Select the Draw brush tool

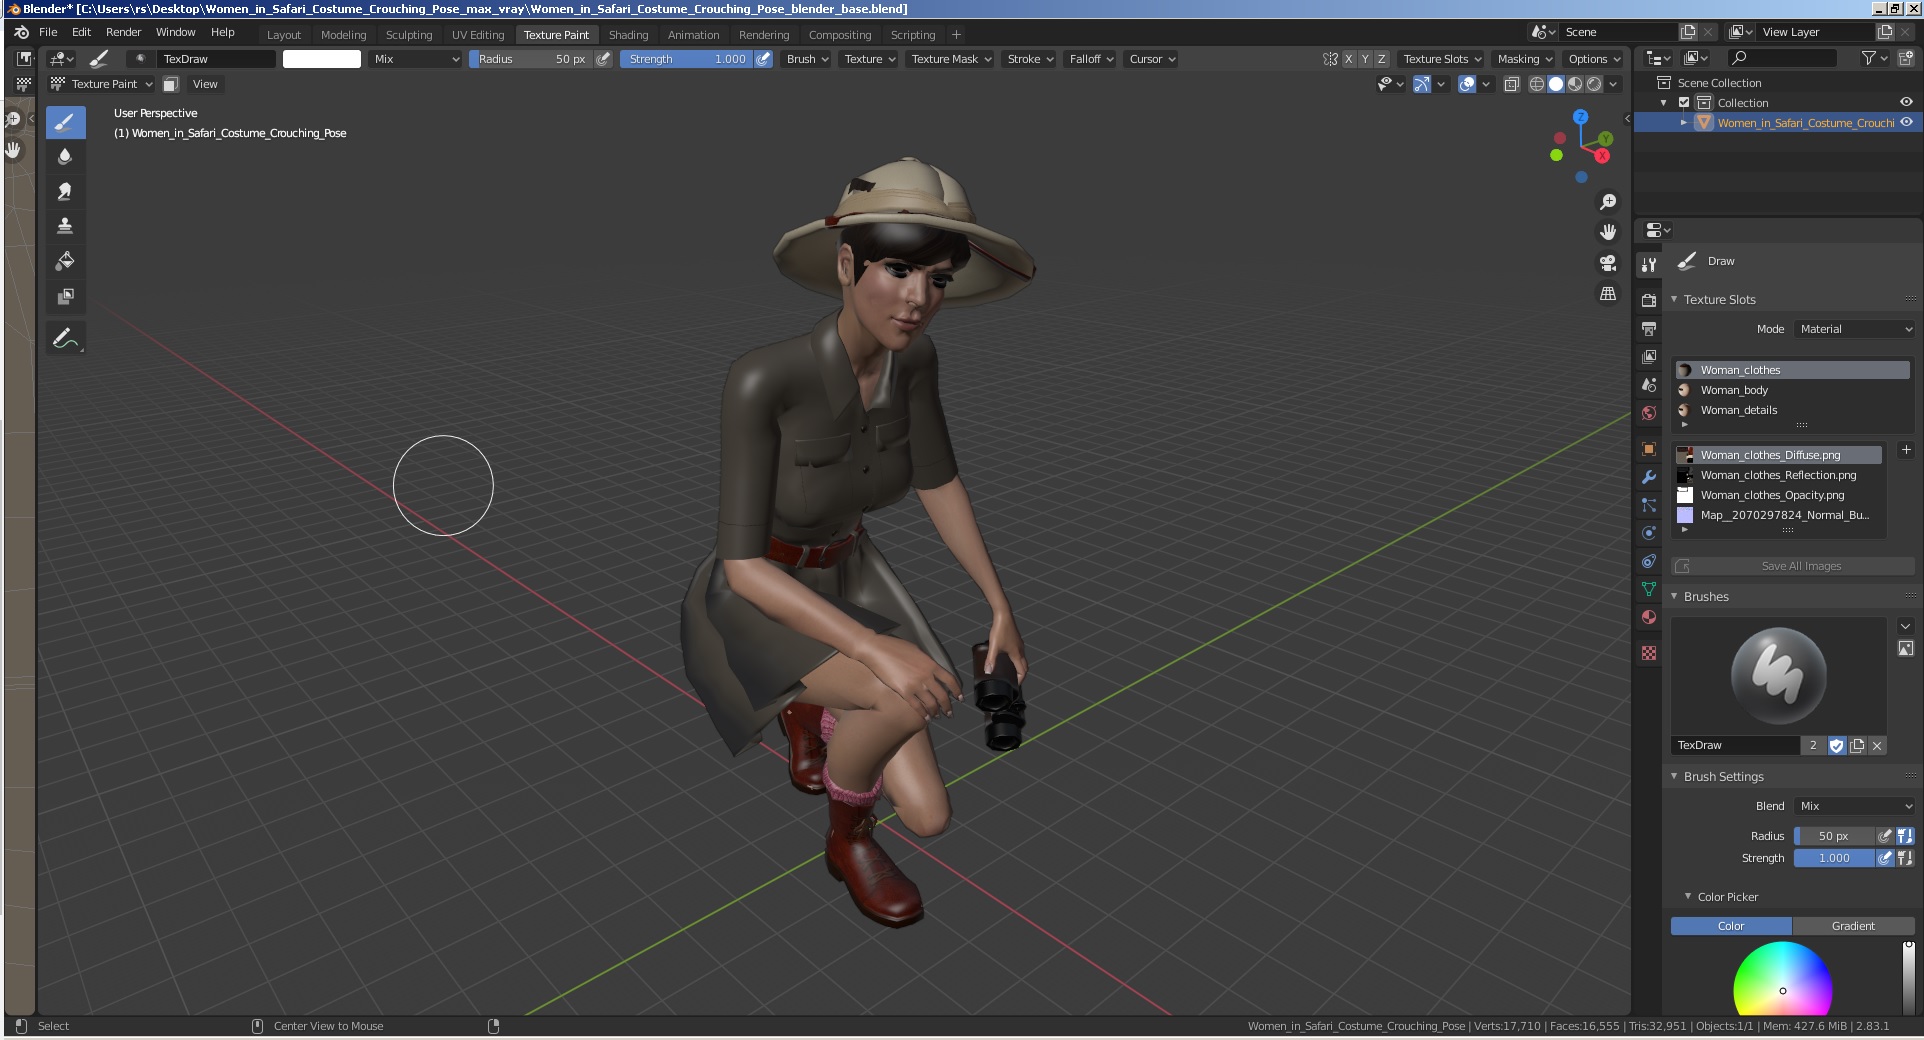point(65,123)
